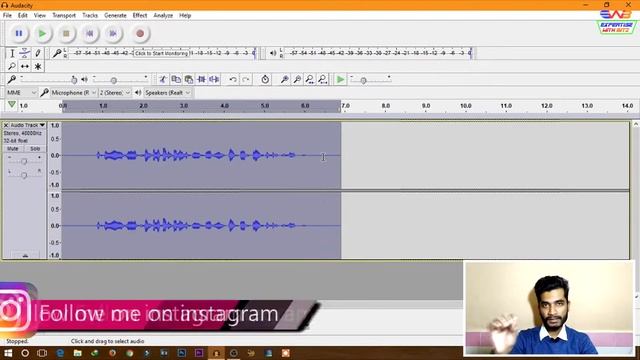Redo the last undone action
The height and width of the screenshot is (360, 640).
246,79
